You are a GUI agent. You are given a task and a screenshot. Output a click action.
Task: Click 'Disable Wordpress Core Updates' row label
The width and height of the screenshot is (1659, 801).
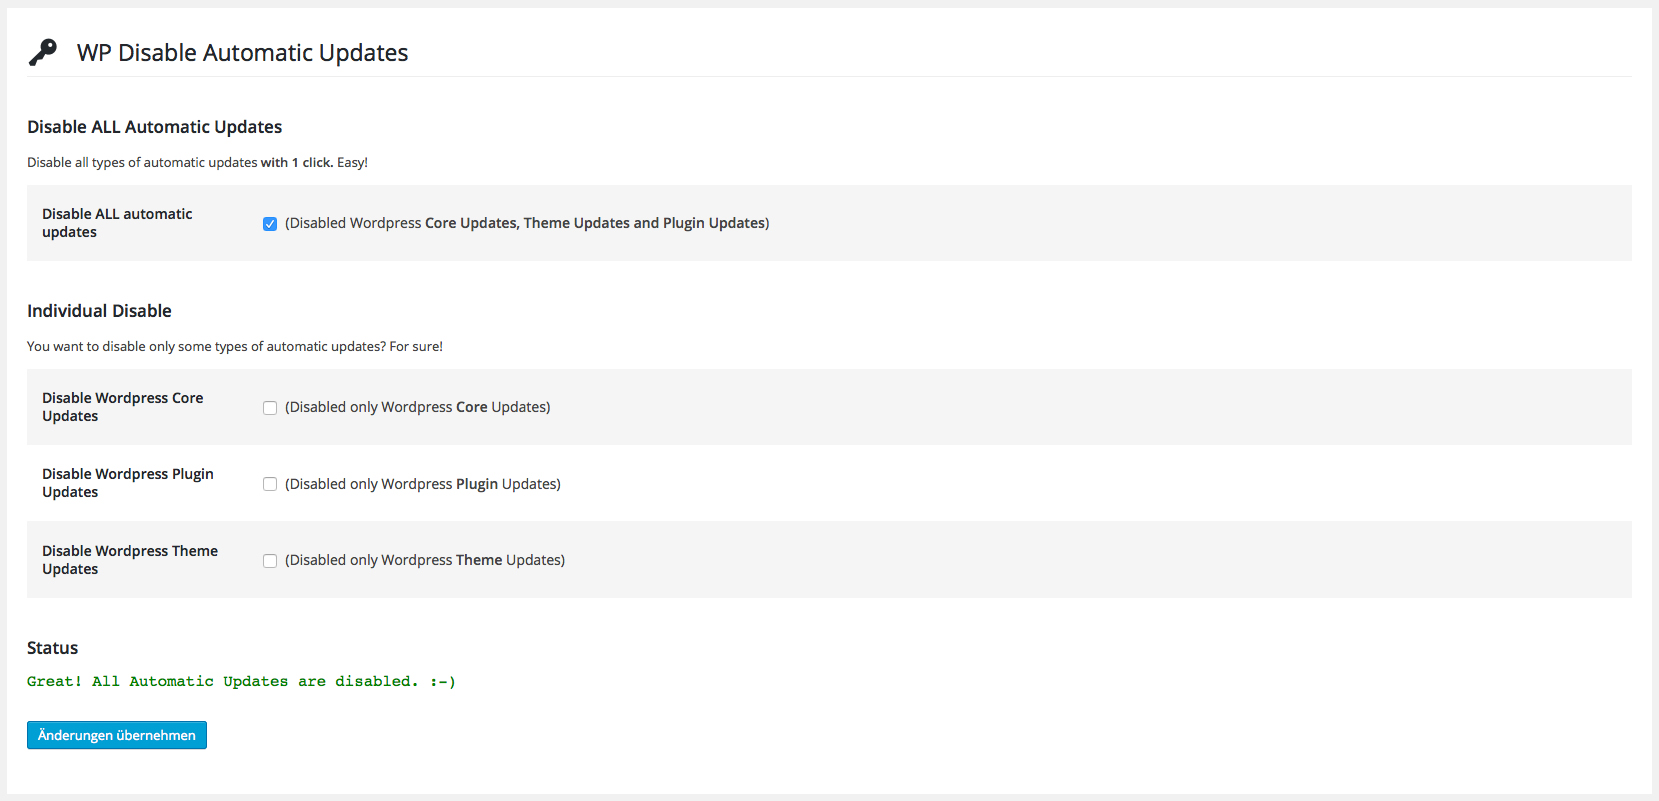click(122, 407)
